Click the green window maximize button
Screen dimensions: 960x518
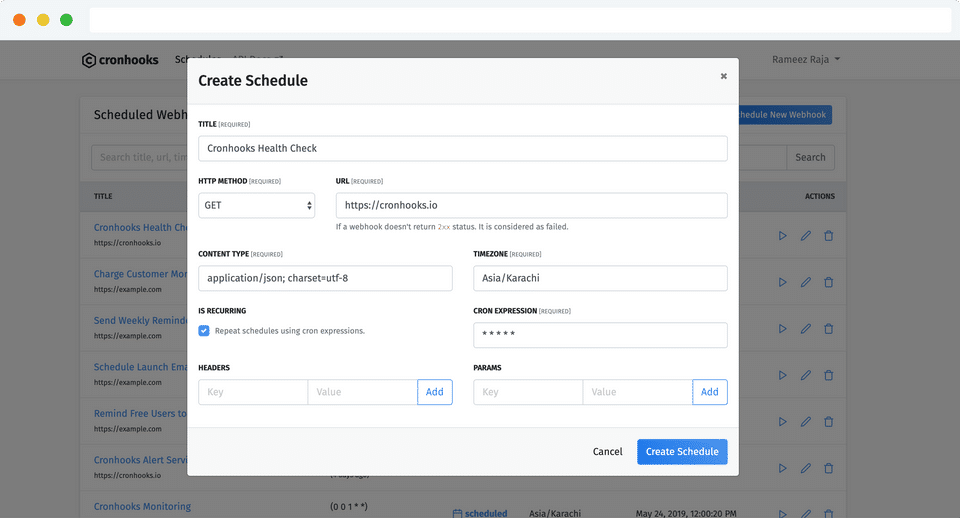(x=66, y=20)
